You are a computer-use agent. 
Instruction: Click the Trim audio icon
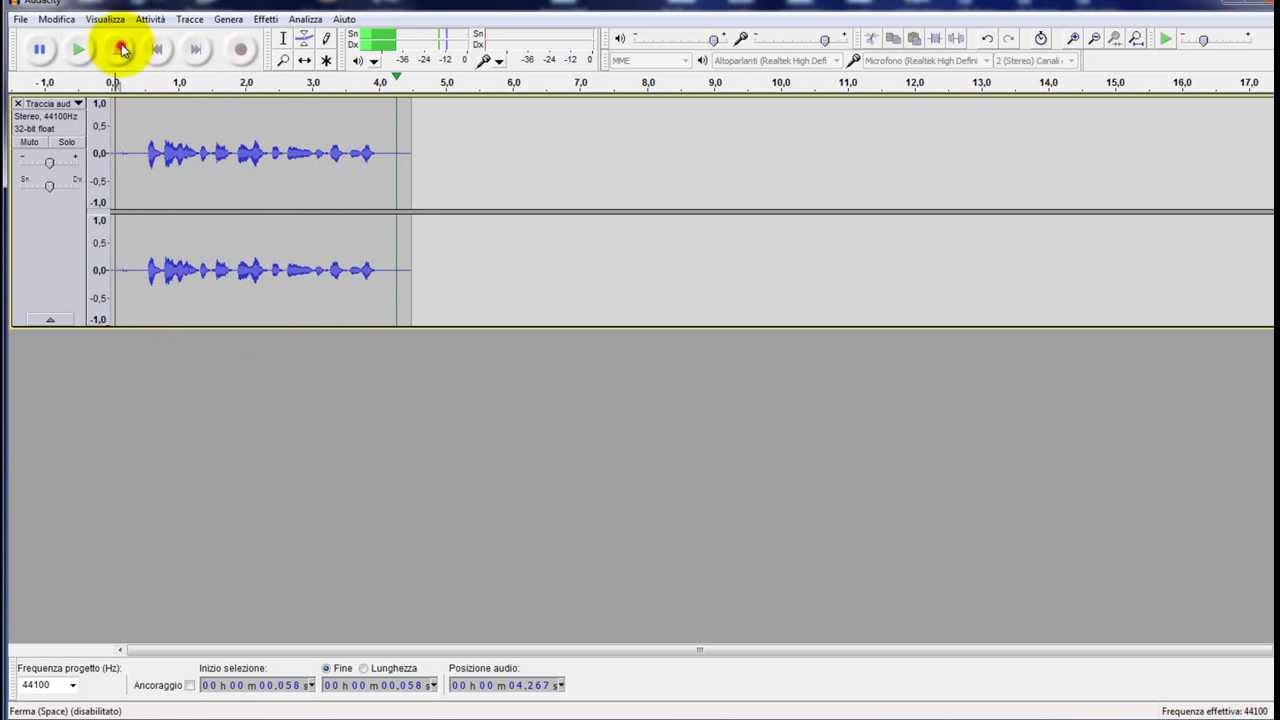click(x=935, y=38)
